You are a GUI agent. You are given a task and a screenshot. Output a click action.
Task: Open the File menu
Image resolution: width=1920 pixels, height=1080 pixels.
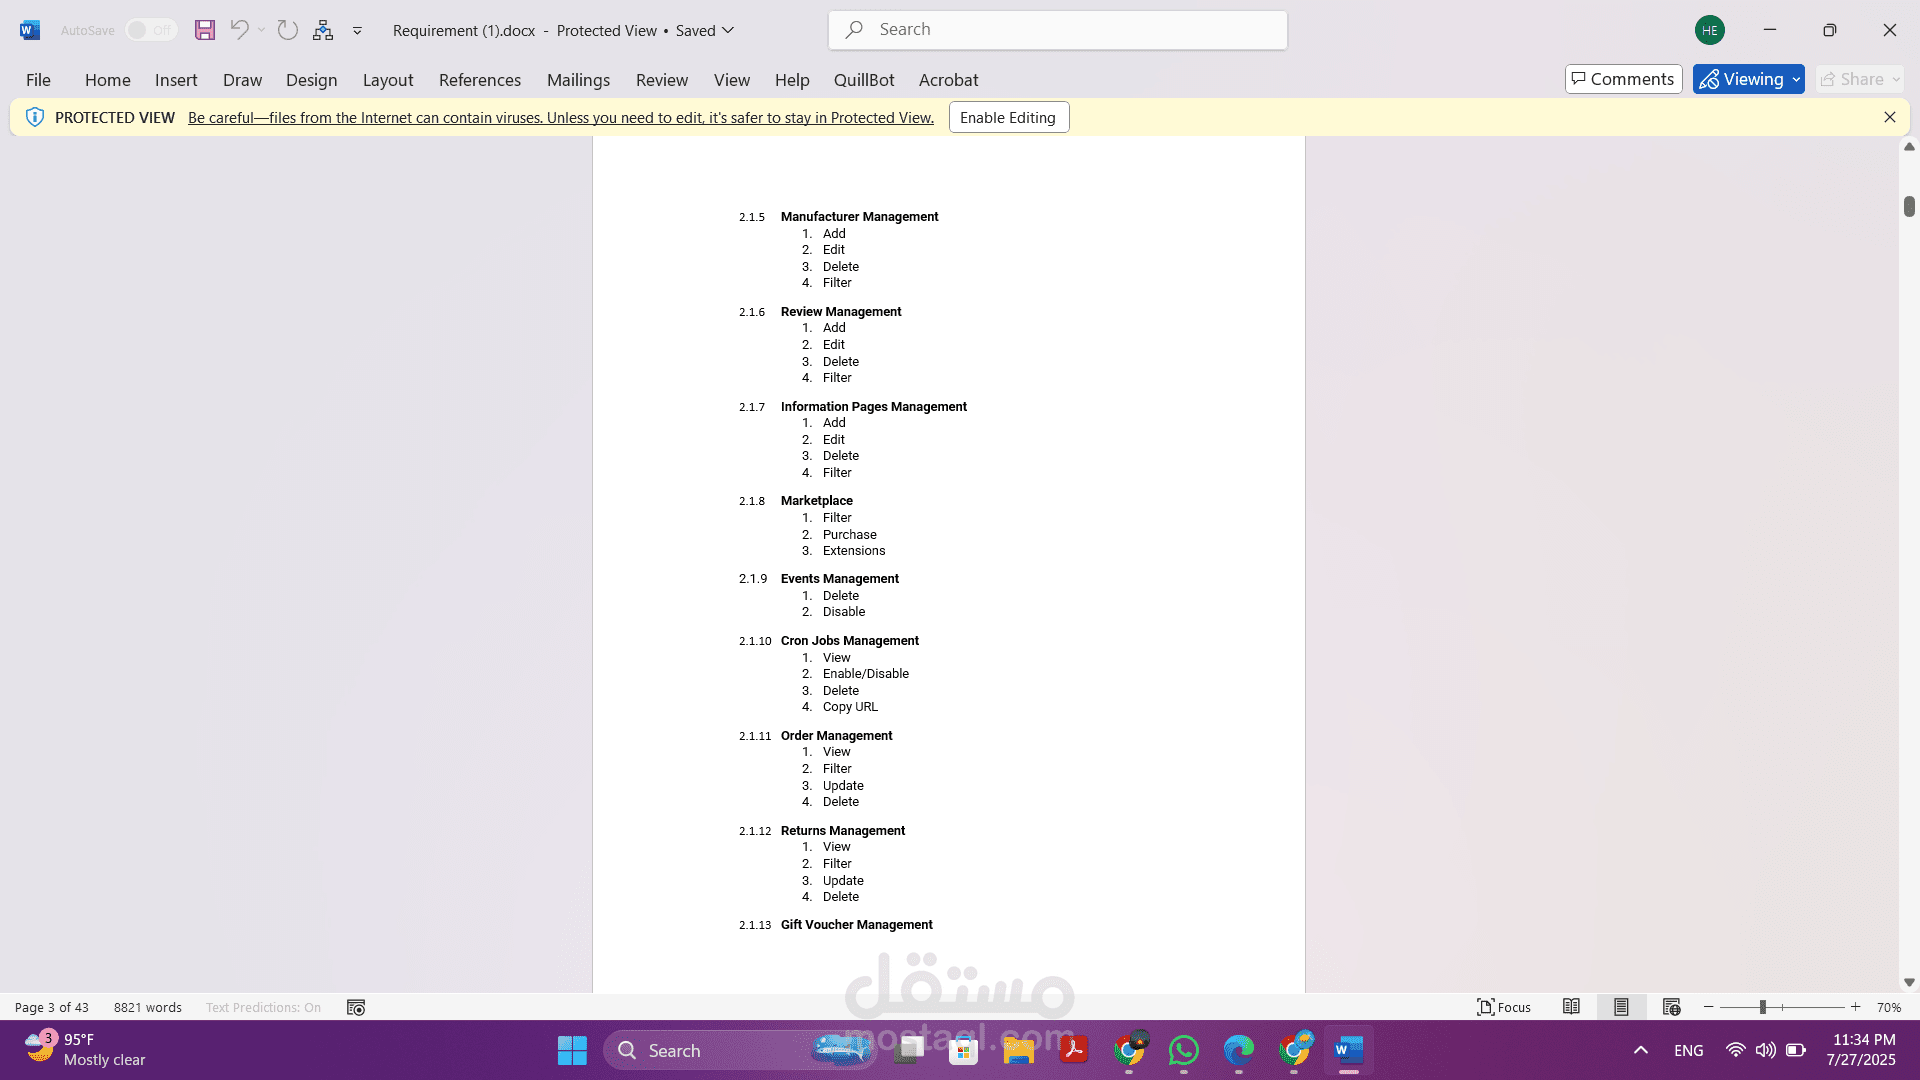tap(38, 80)
